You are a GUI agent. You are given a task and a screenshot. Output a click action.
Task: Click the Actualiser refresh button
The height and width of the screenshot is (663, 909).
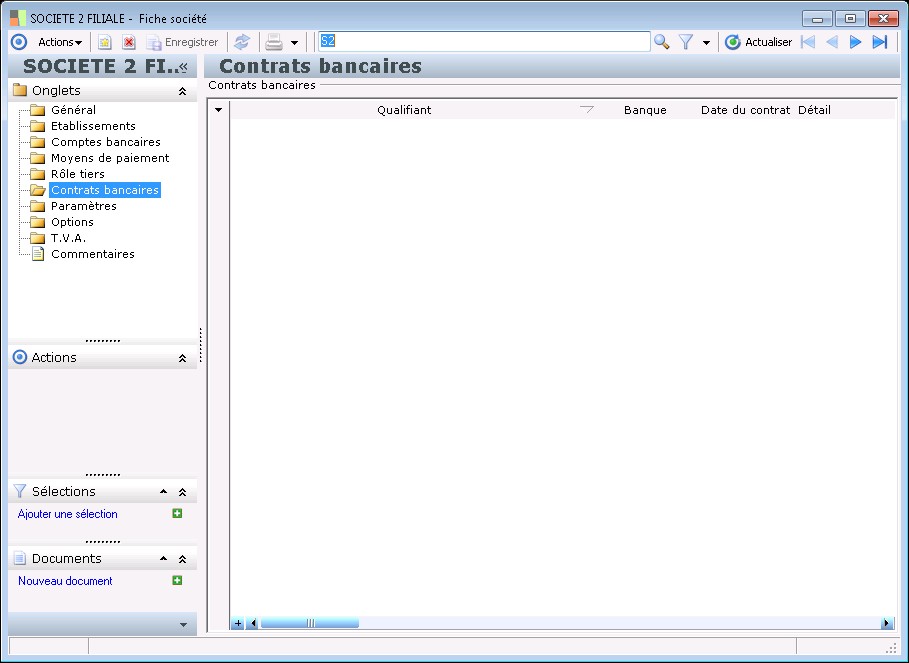point(758,42)
